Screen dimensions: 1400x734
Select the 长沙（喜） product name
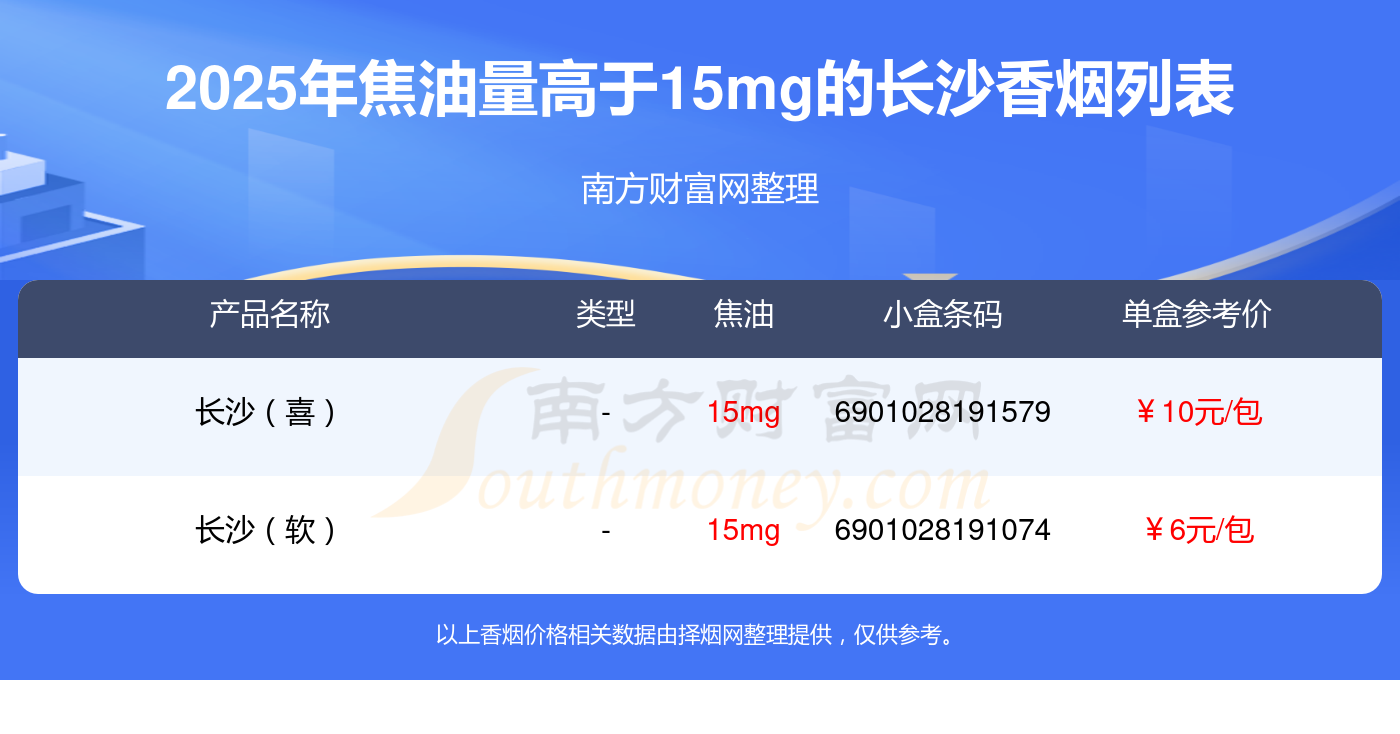pos(269,412)
